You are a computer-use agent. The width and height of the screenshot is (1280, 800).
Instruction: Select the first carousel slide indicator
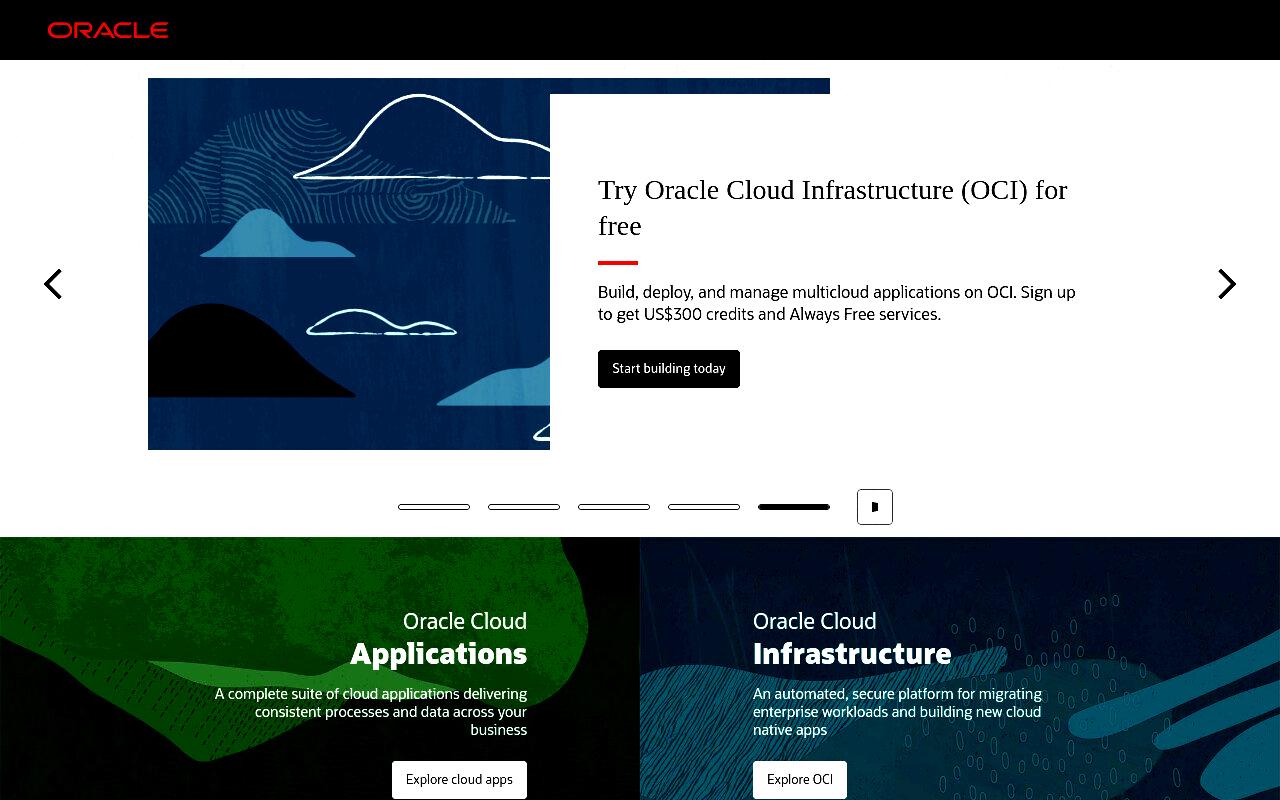434,507
